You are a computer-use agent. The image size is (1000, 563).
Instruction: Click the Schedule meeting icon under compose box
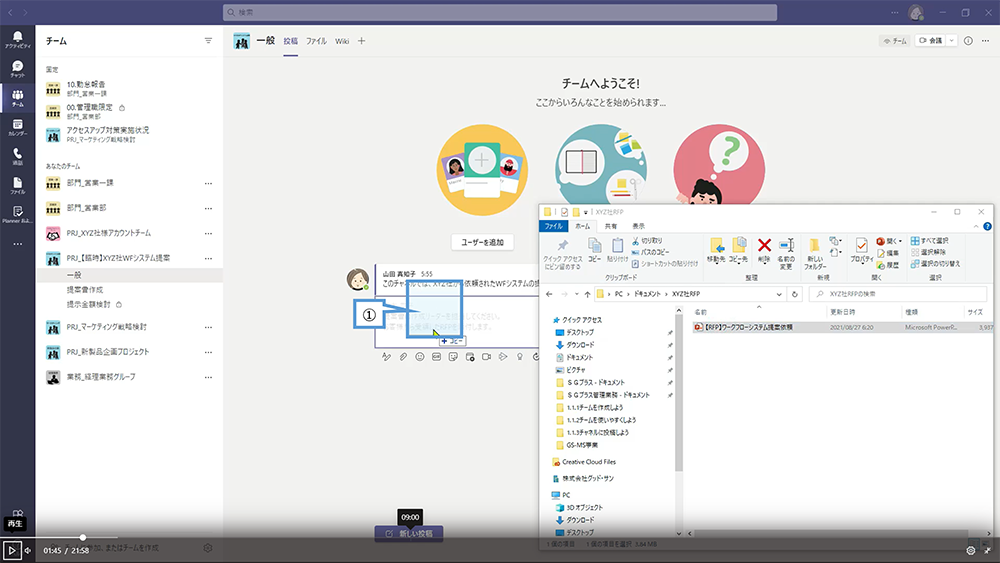point(470,357)
